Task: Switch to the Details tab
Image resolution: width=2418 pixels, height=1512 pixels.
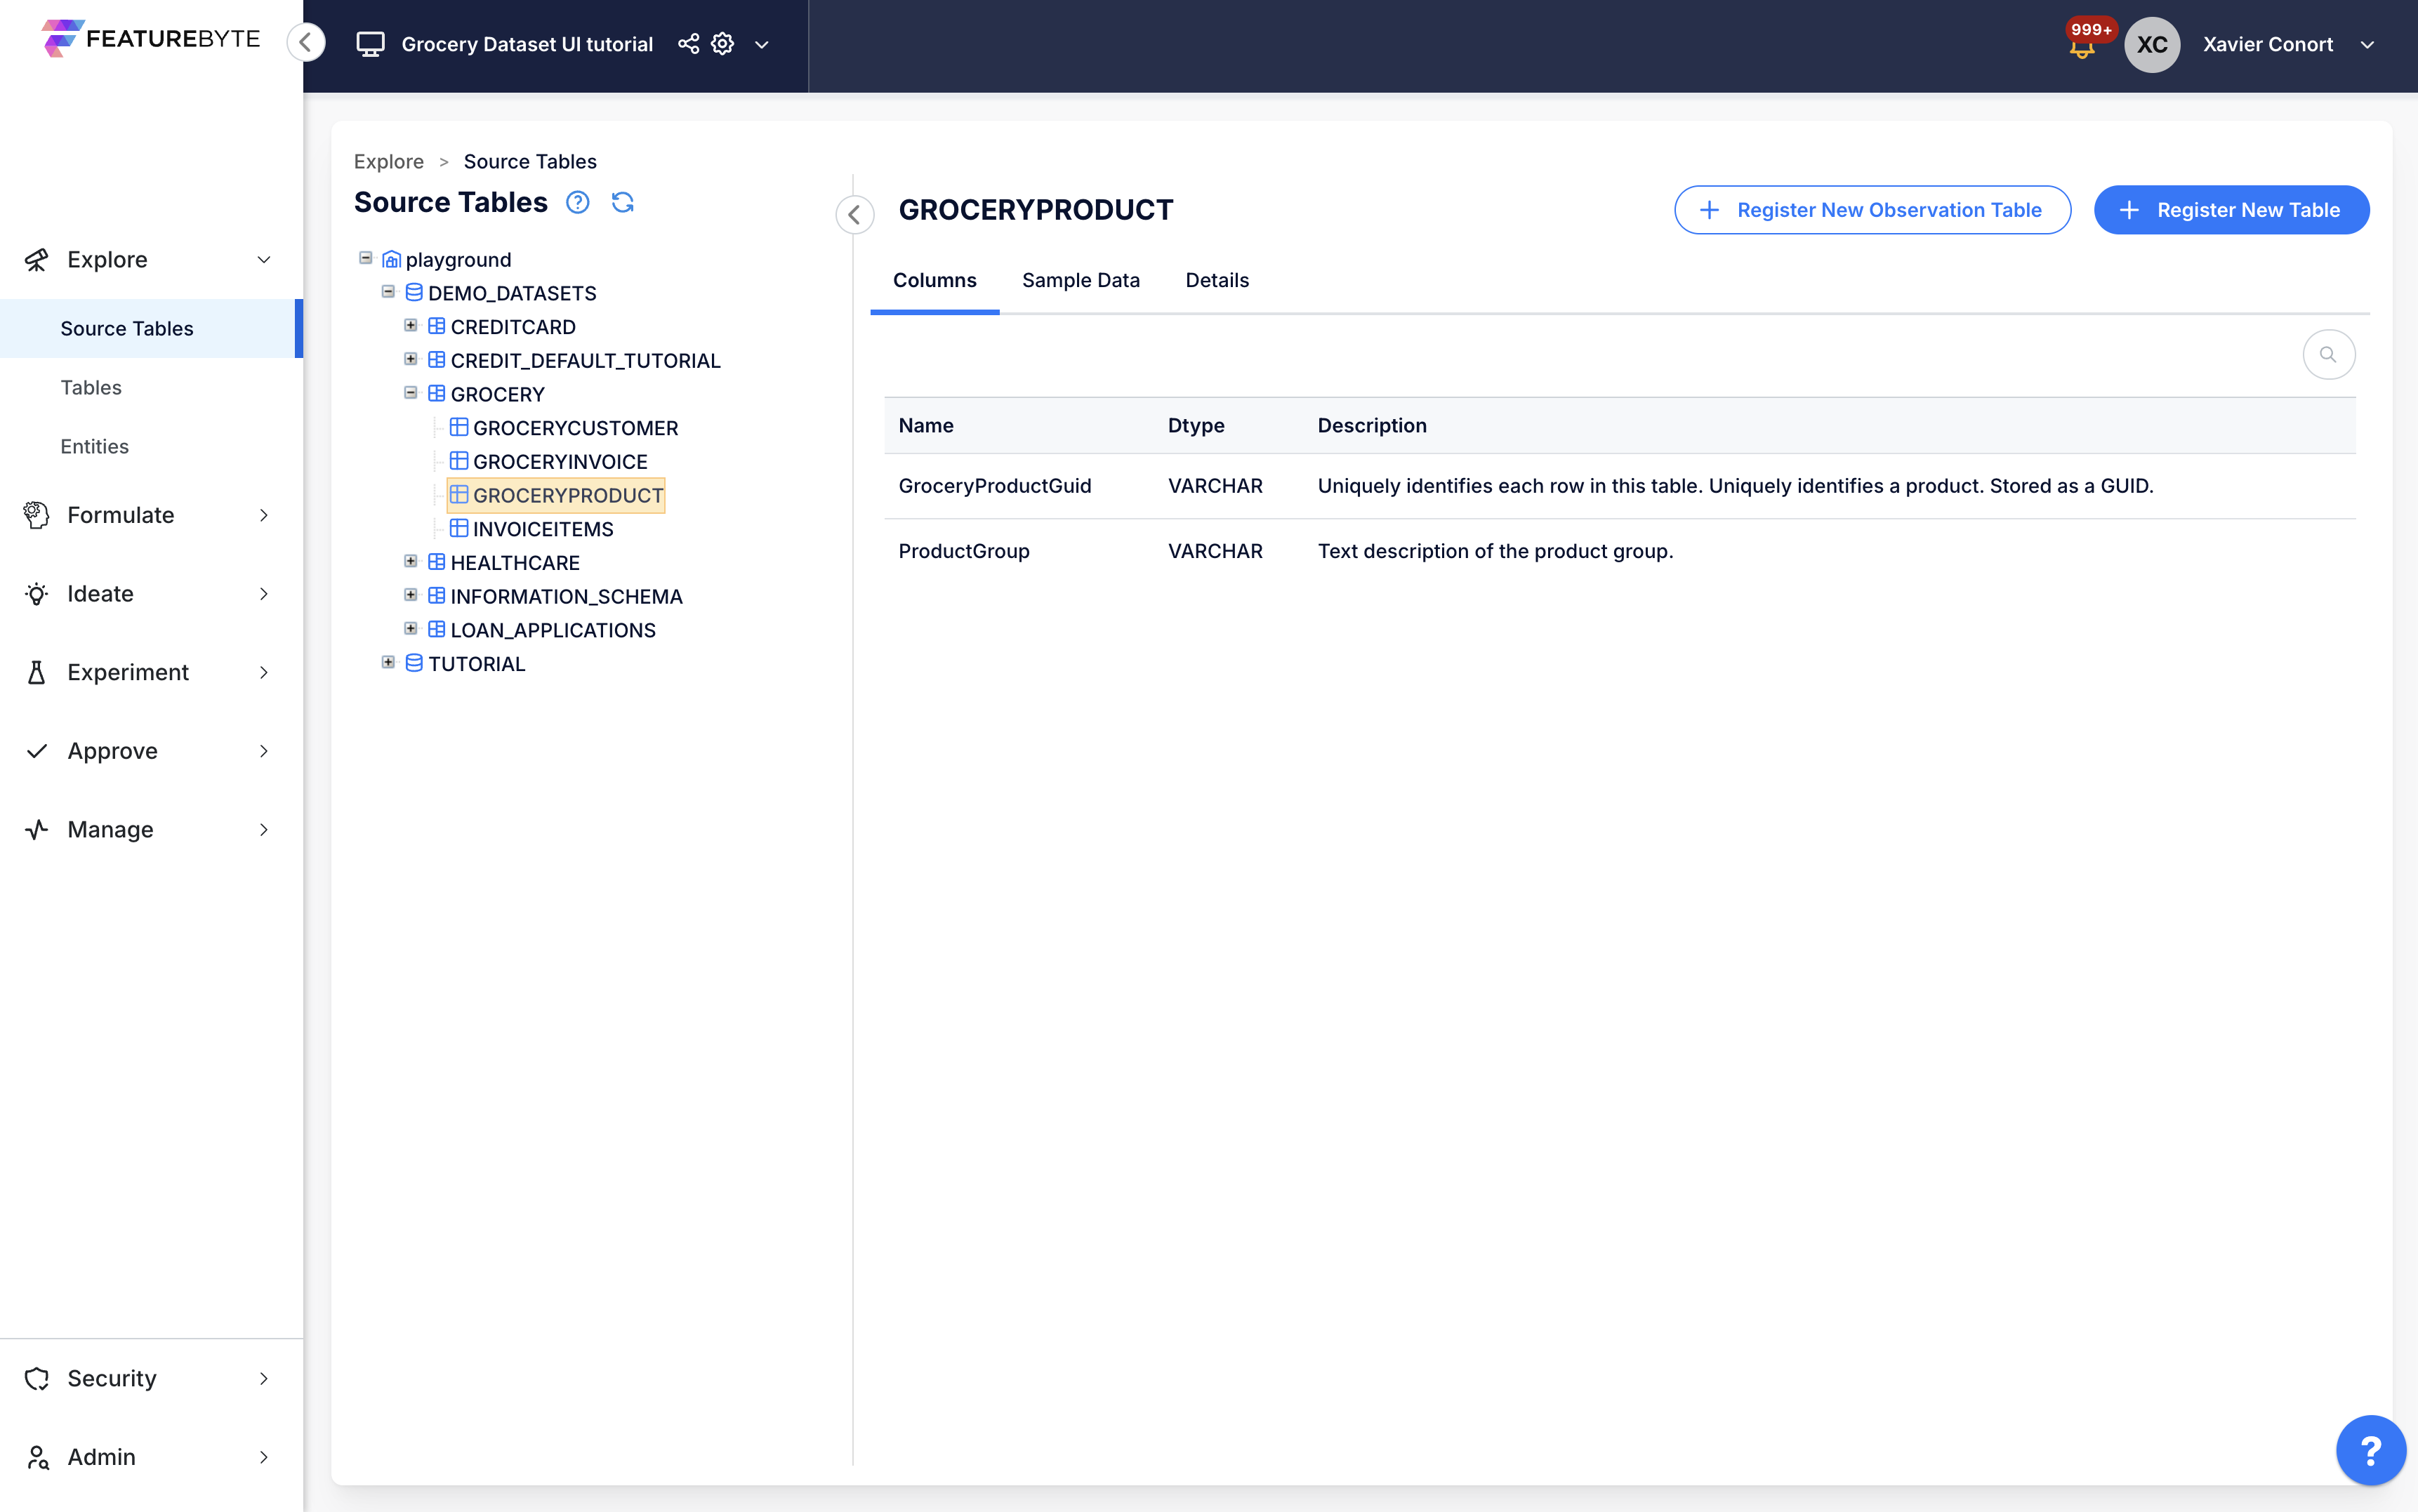Action: (x=1216, y=281)
